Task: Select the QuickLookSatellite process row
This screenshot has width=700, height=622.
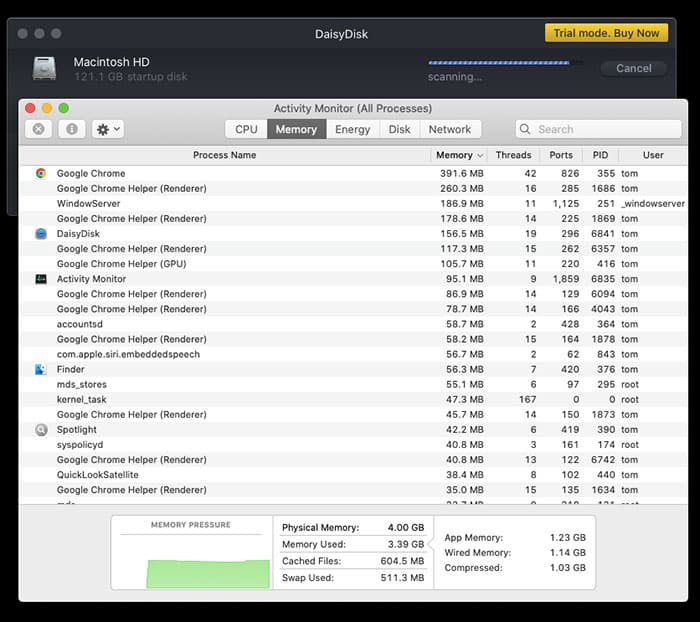Action: 354,475
